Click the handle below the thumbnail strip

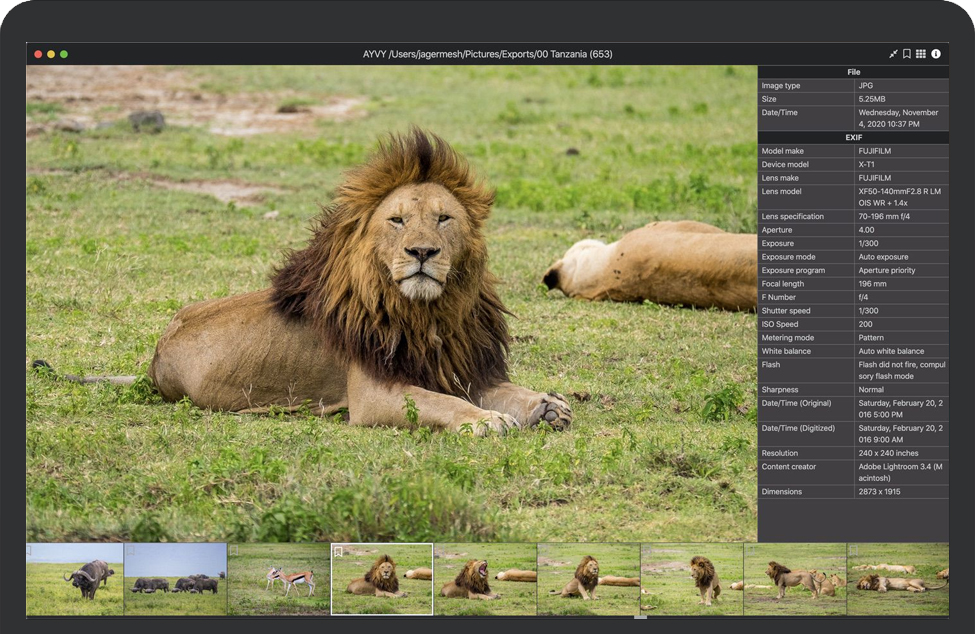640,617
